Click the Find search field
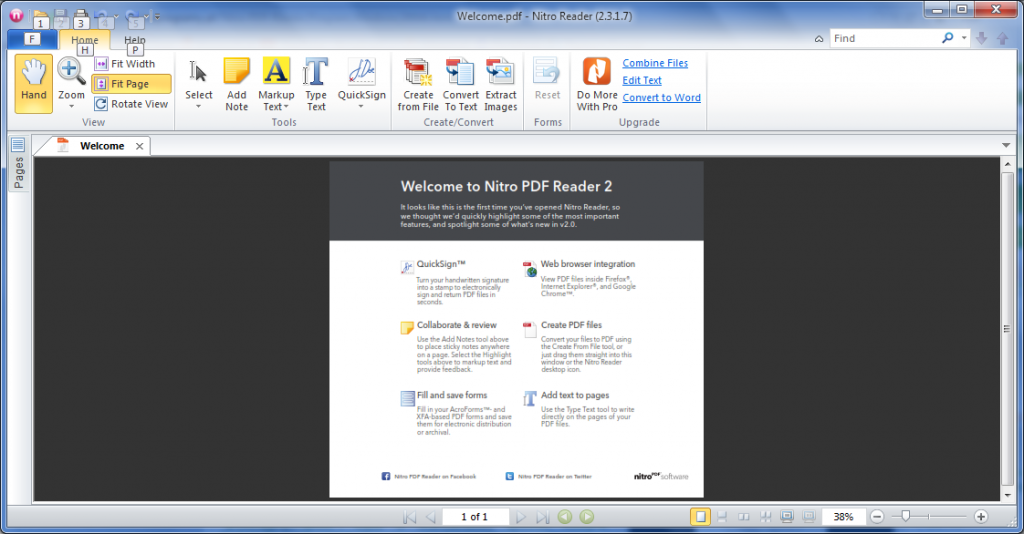1024x534 pixels. [885, 38]
